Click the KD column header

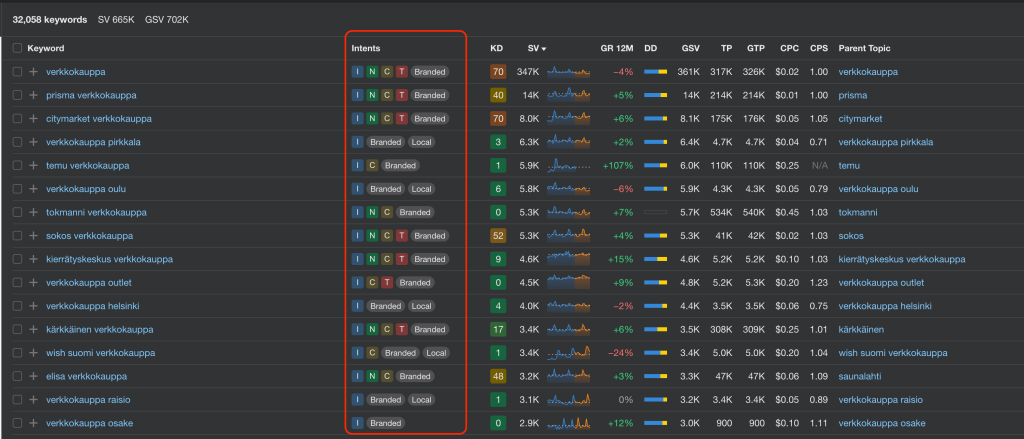click(496, 48)
